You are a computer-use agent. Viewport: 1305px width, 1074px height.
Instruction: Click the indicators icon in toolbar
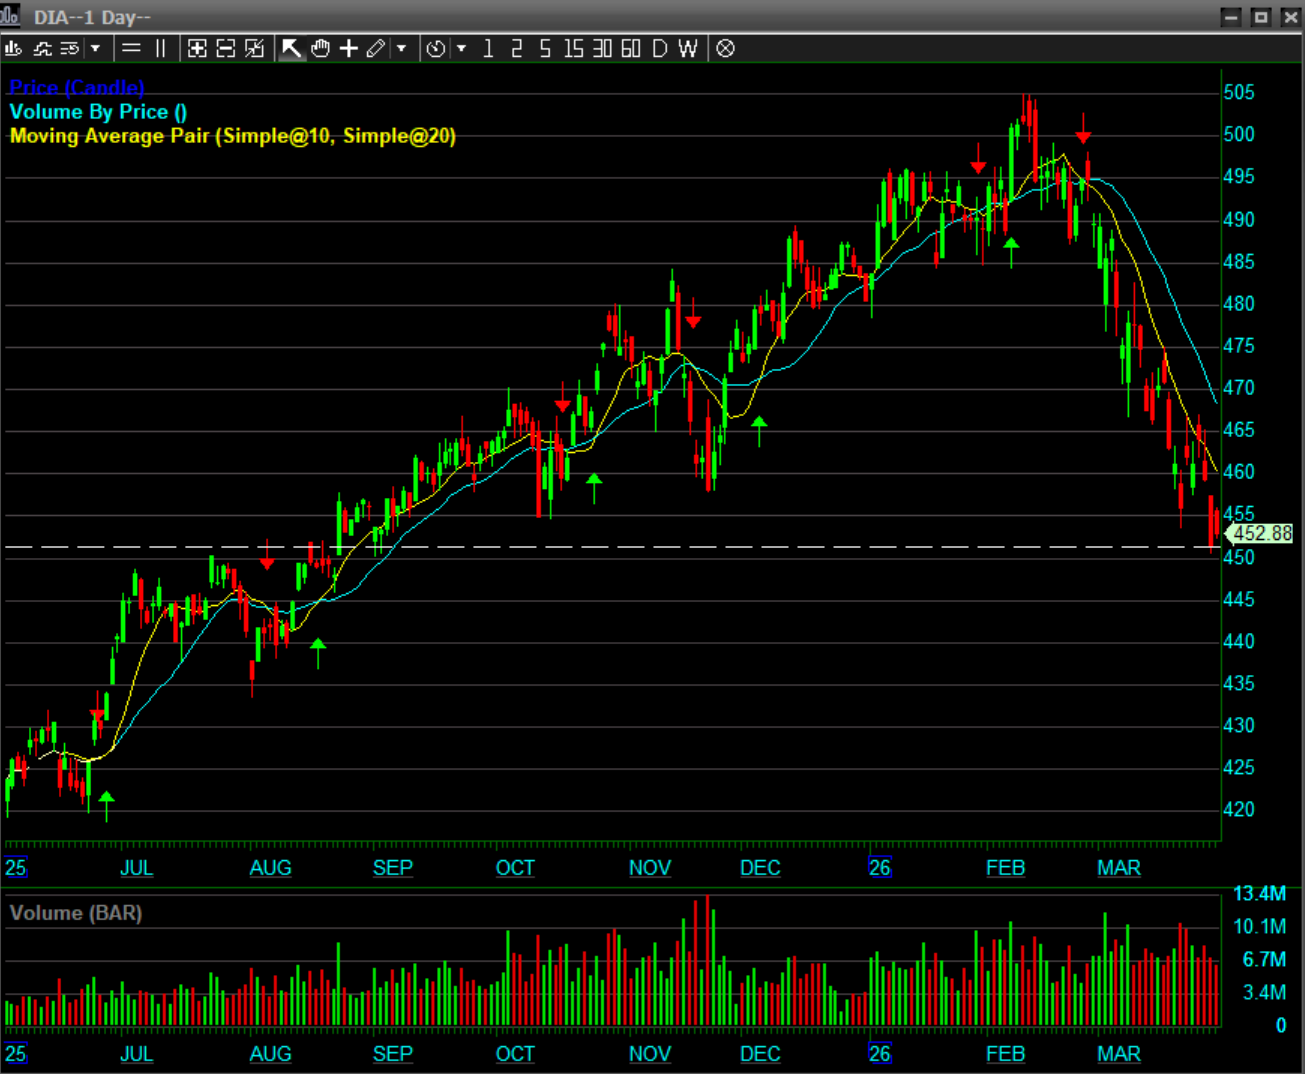coord(42,48)
